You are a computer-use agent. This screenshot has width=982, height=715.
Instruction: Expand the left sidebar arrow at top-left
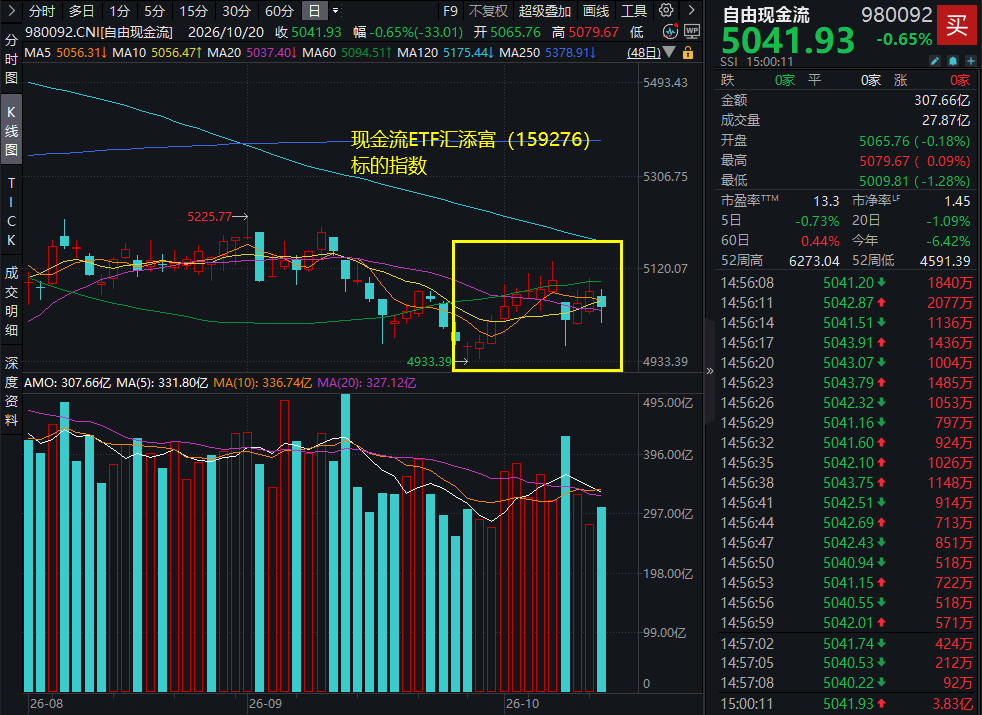(x=11, y=11)
